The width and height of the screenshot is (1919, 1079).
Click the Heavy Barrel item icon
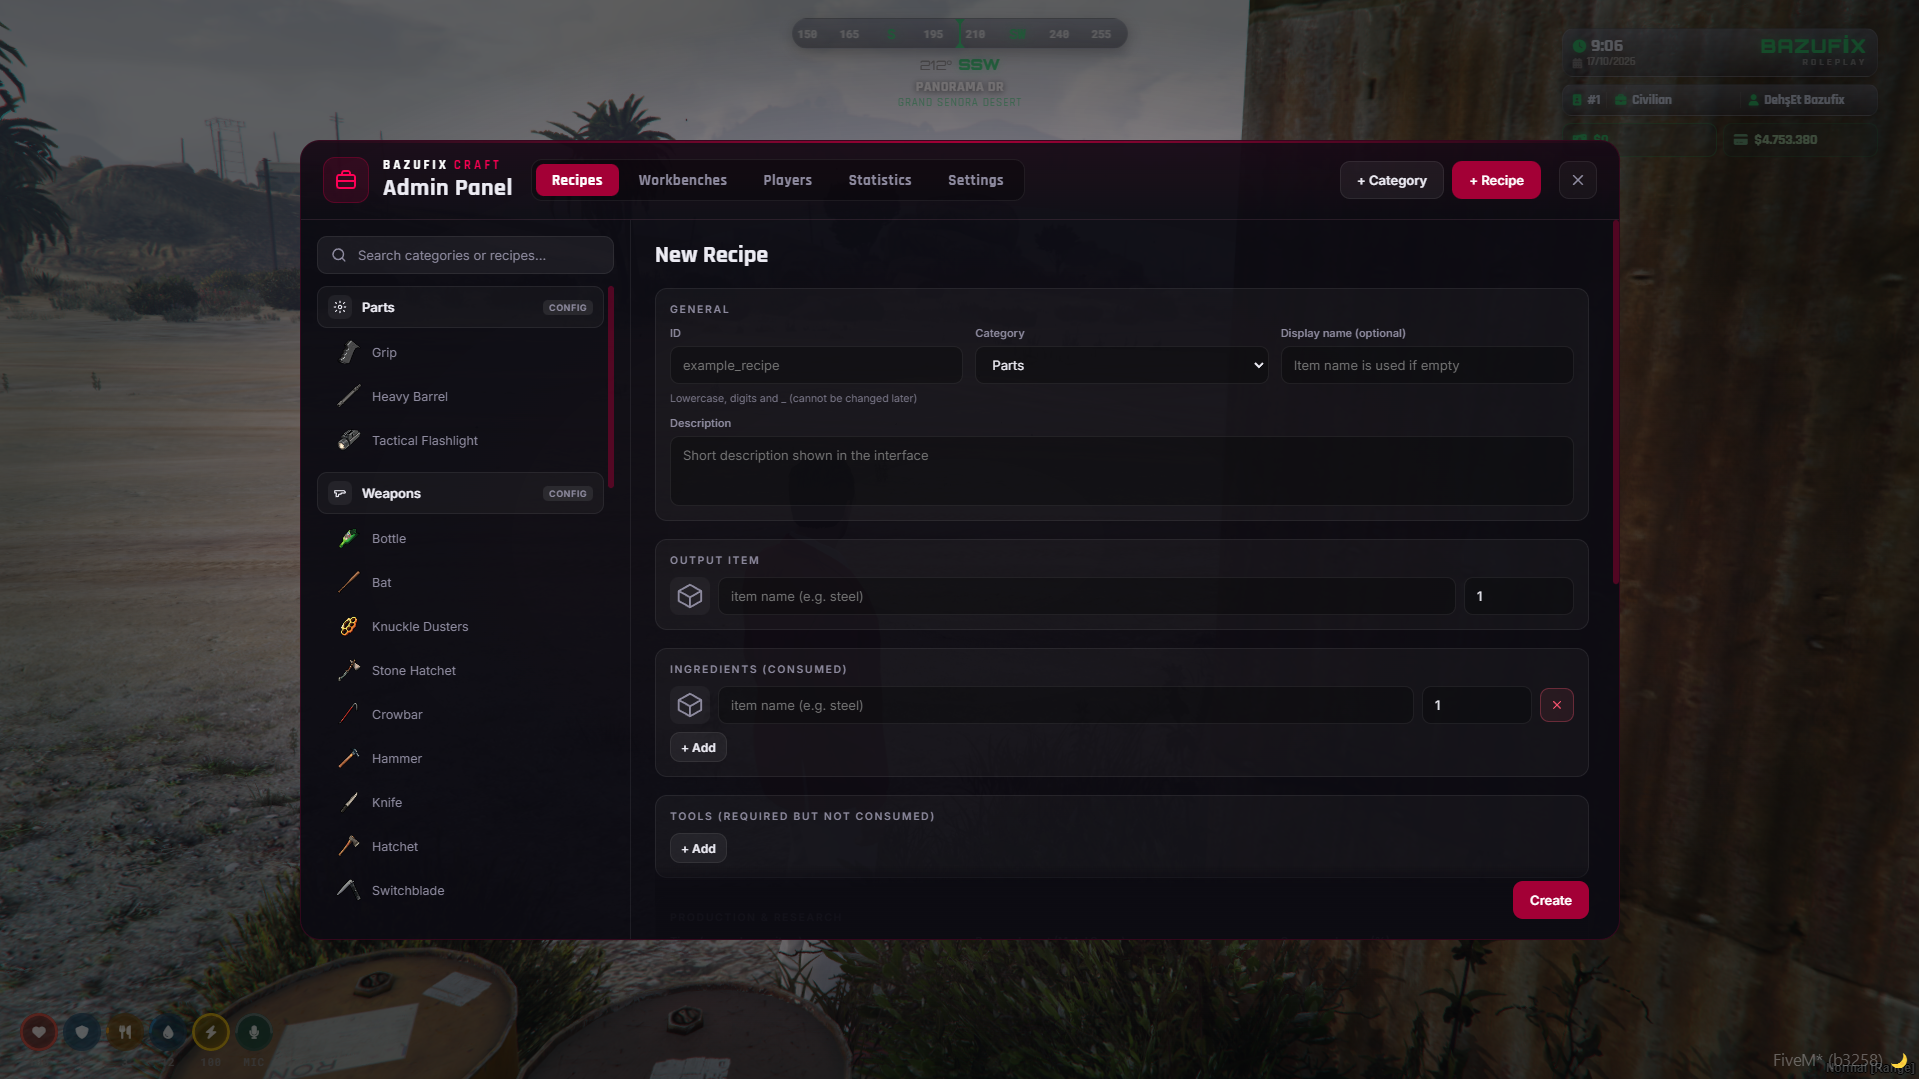(x=349, y=396)
